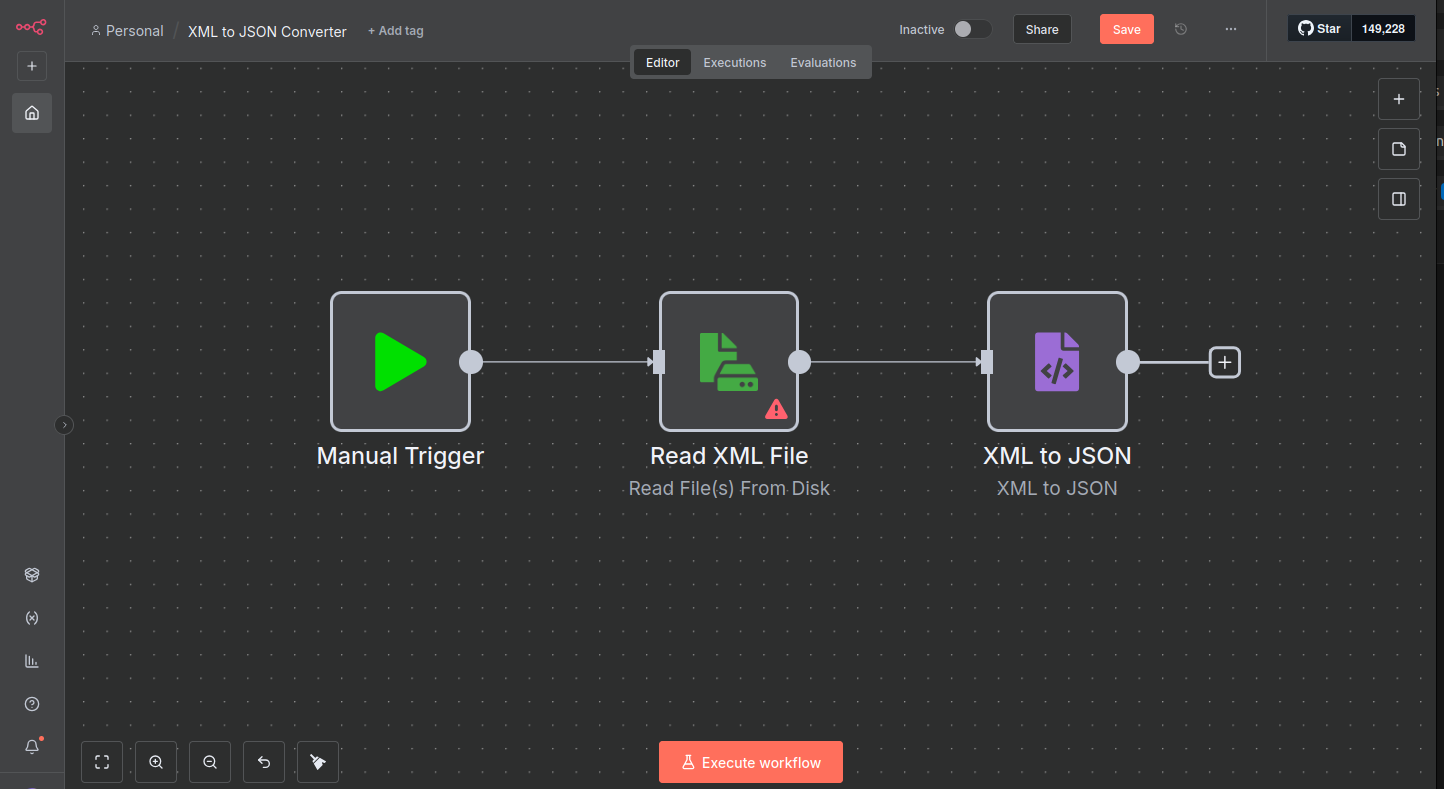Open workflow history icon
The height and width of the screenshot is (789, 1444).
click(1181, 29)
